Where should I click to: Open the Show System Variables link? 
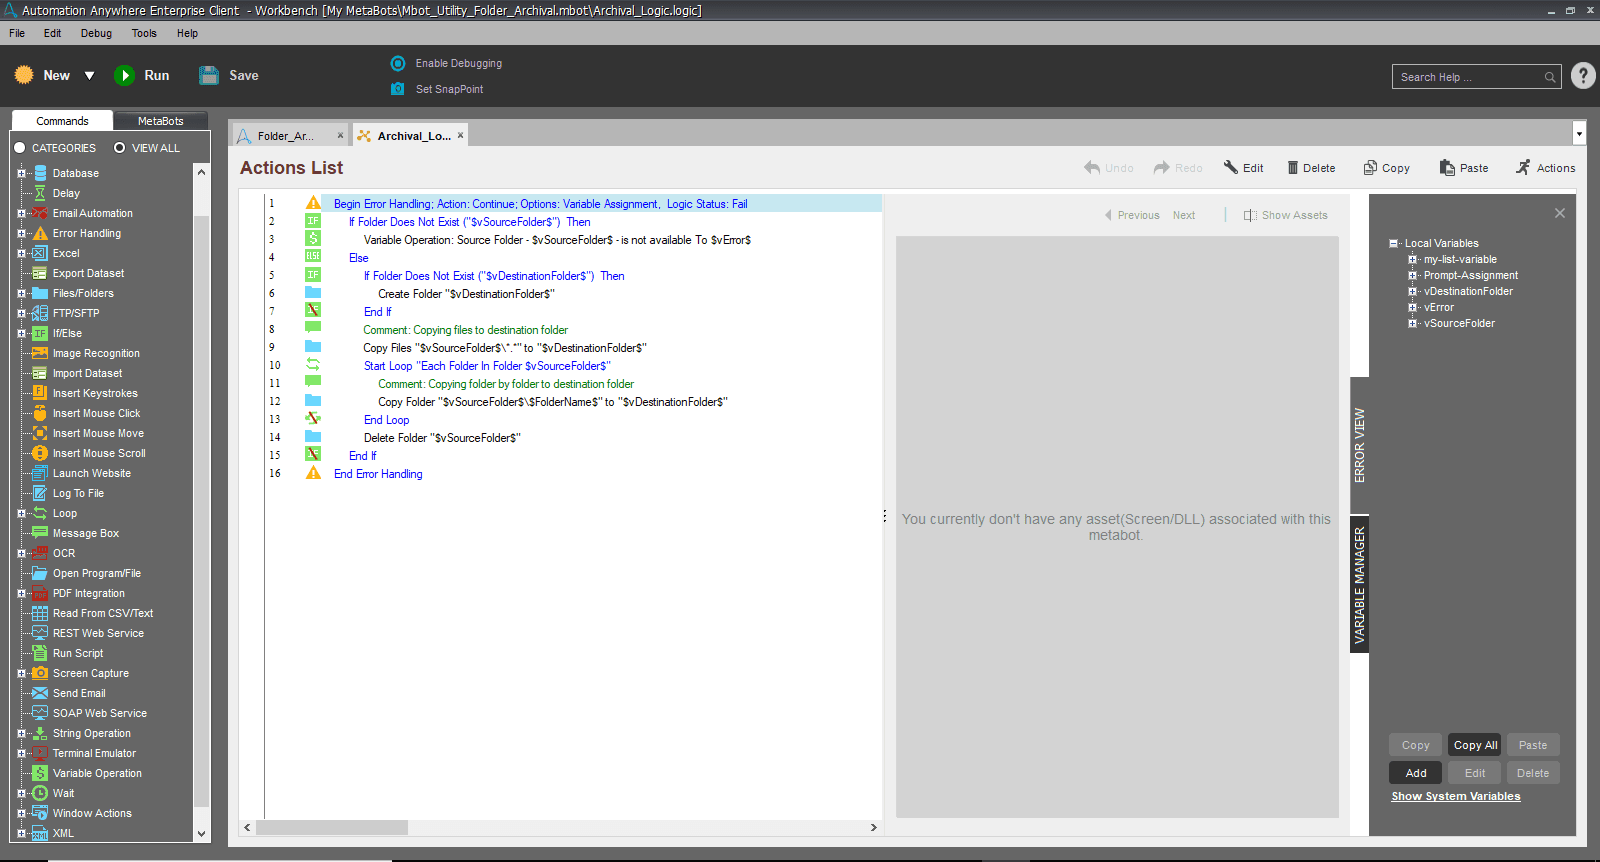1455,796
